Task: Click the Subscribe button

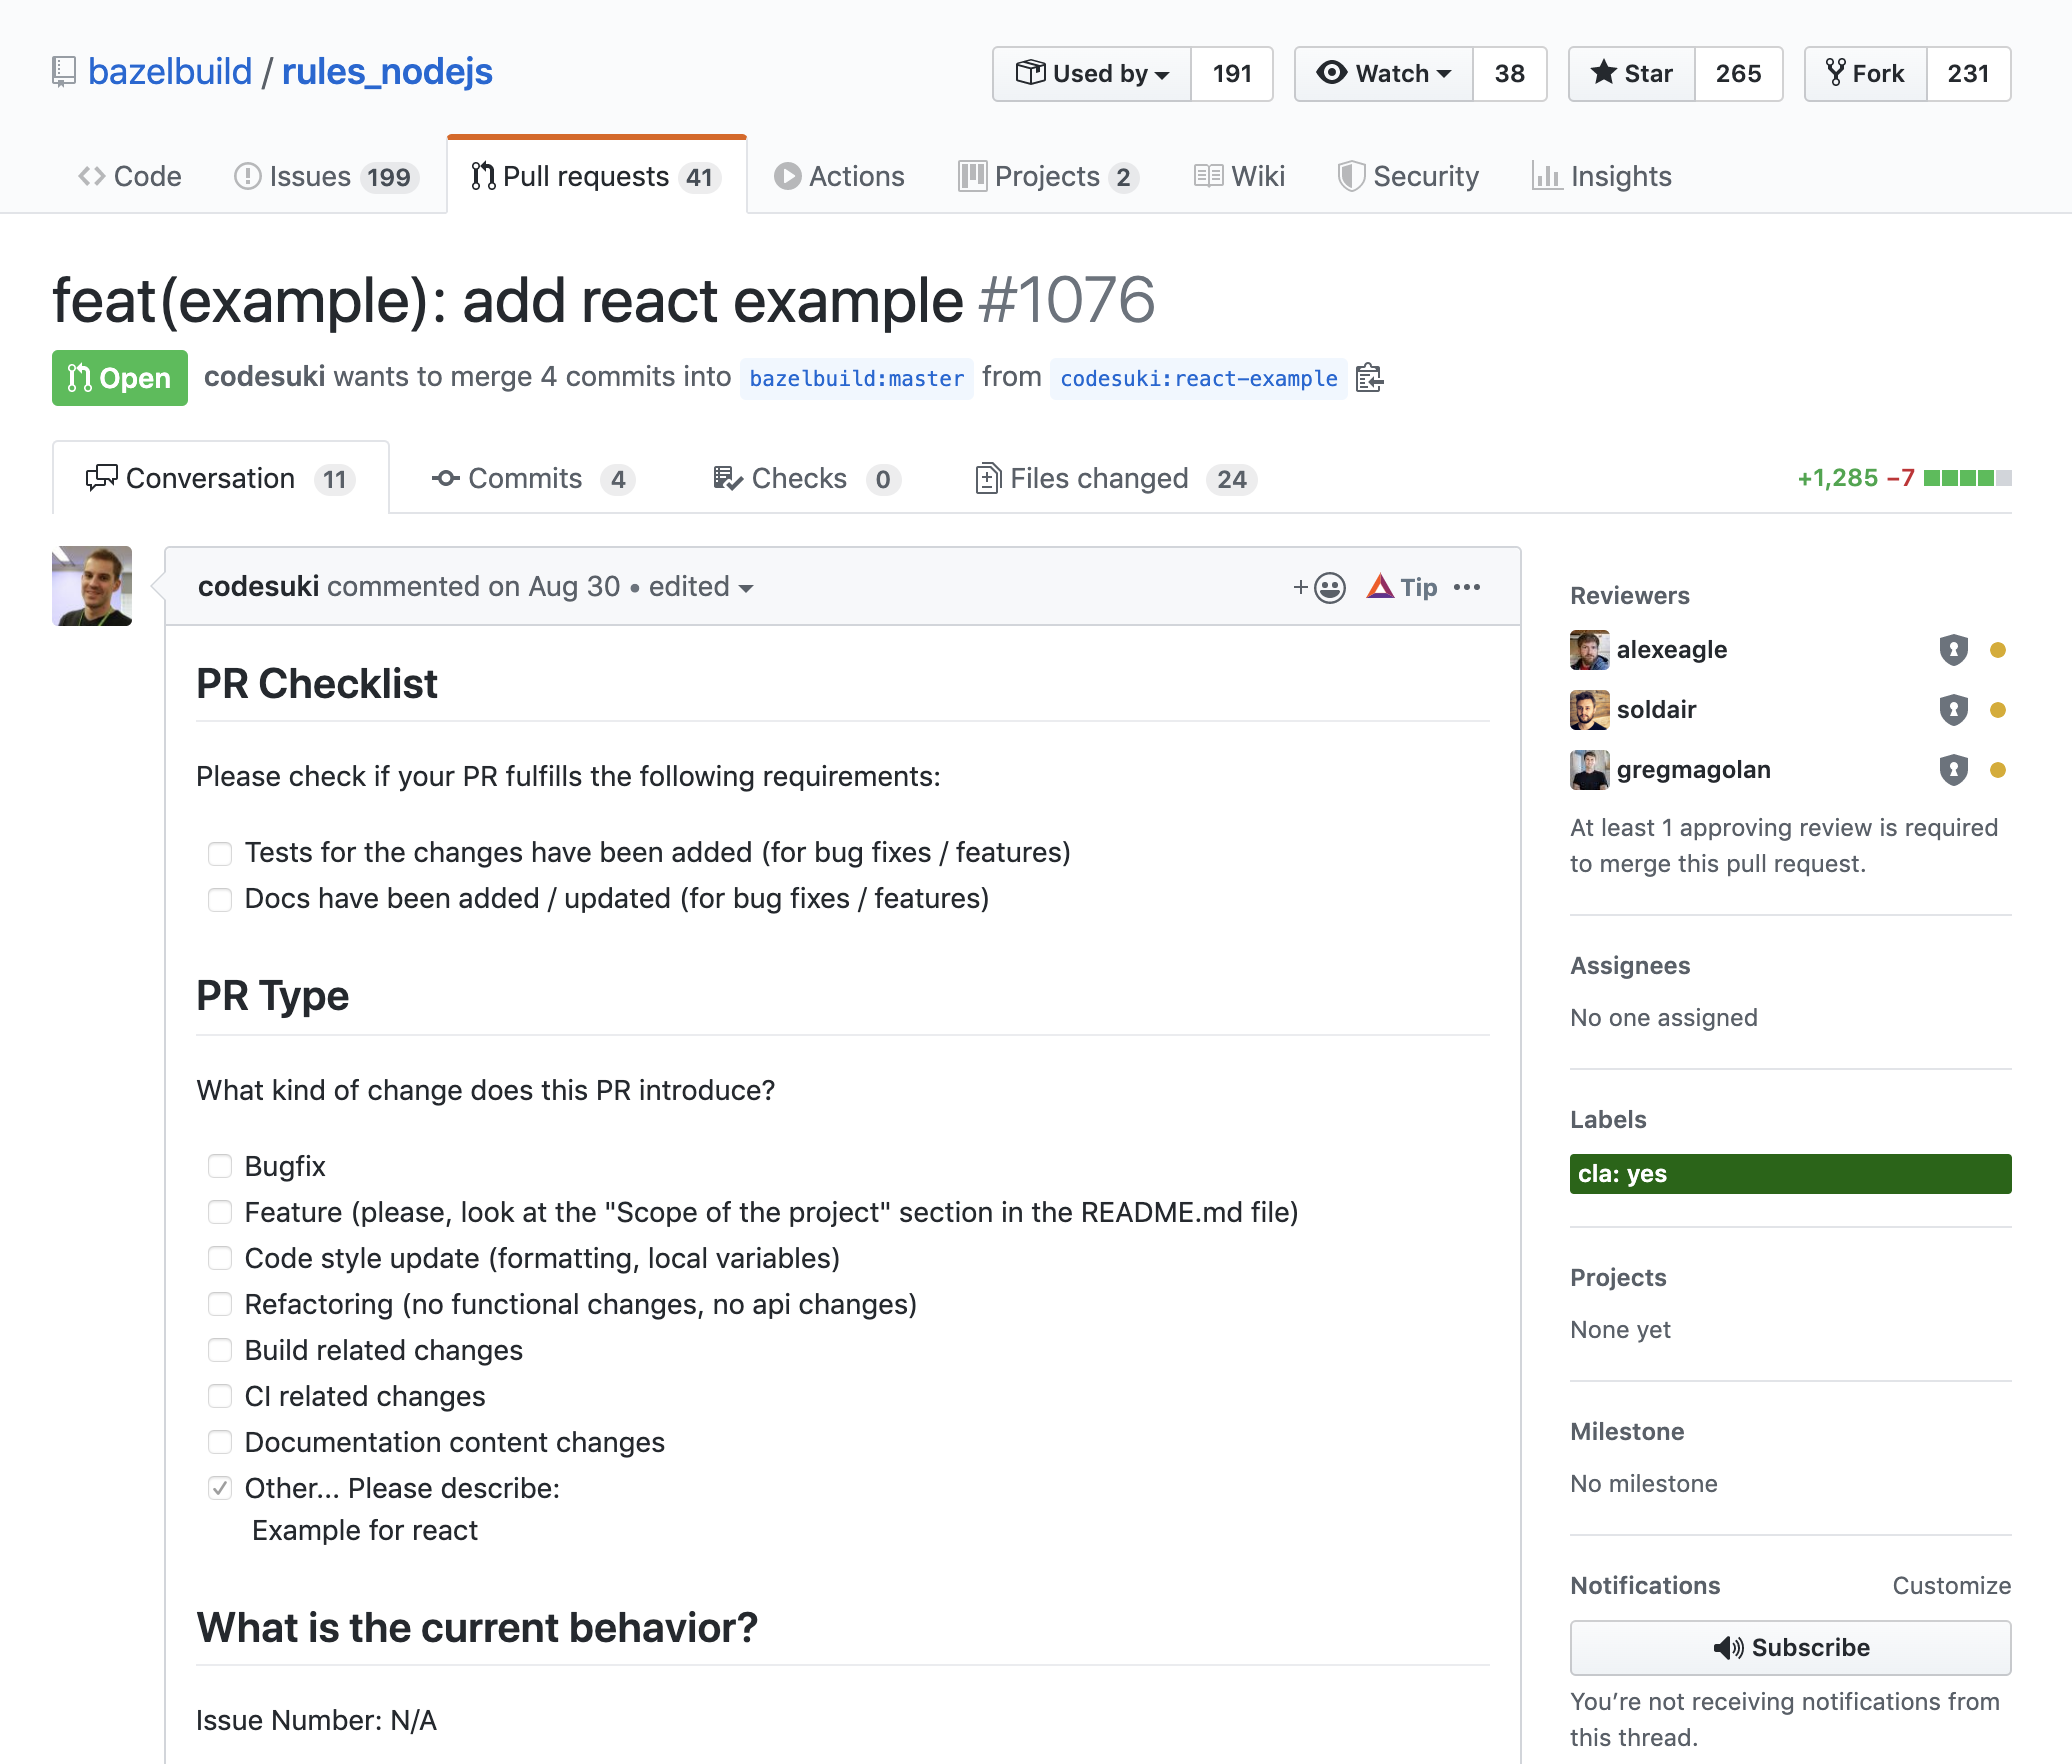Action: (1790, 1648)
